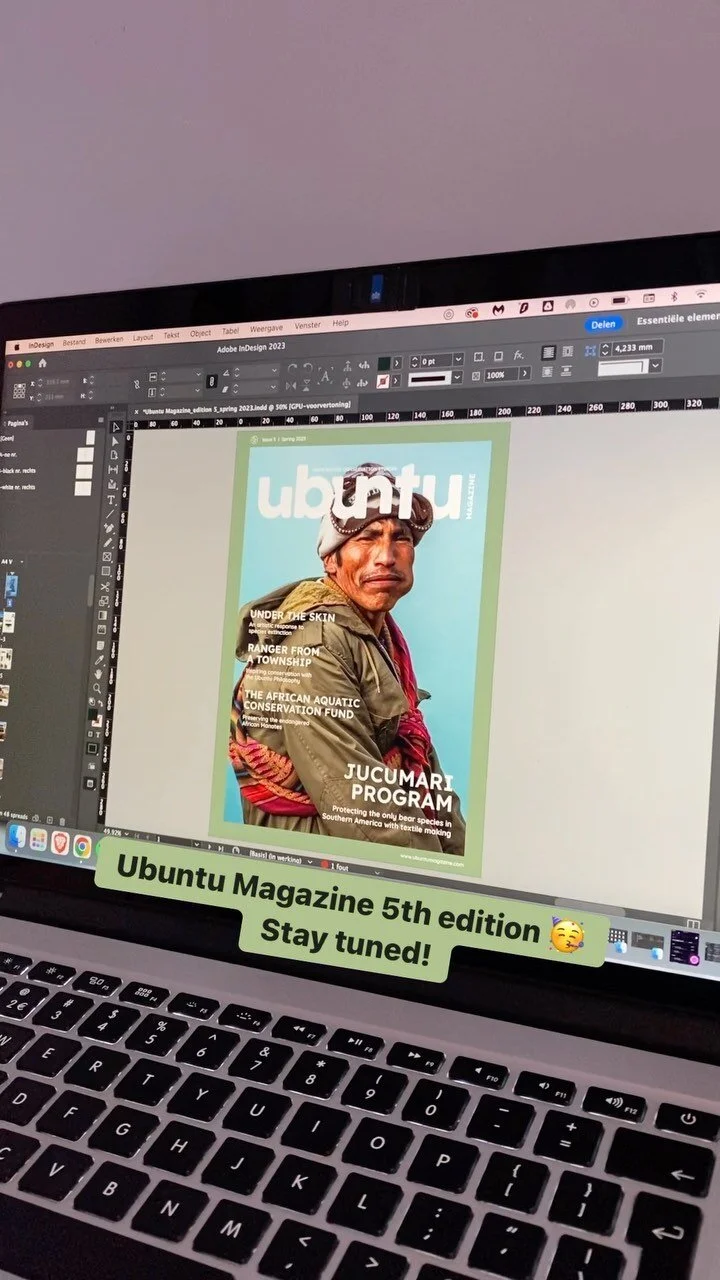Open the Layout menu
The image size is (720, 1280).
point(143,338)
